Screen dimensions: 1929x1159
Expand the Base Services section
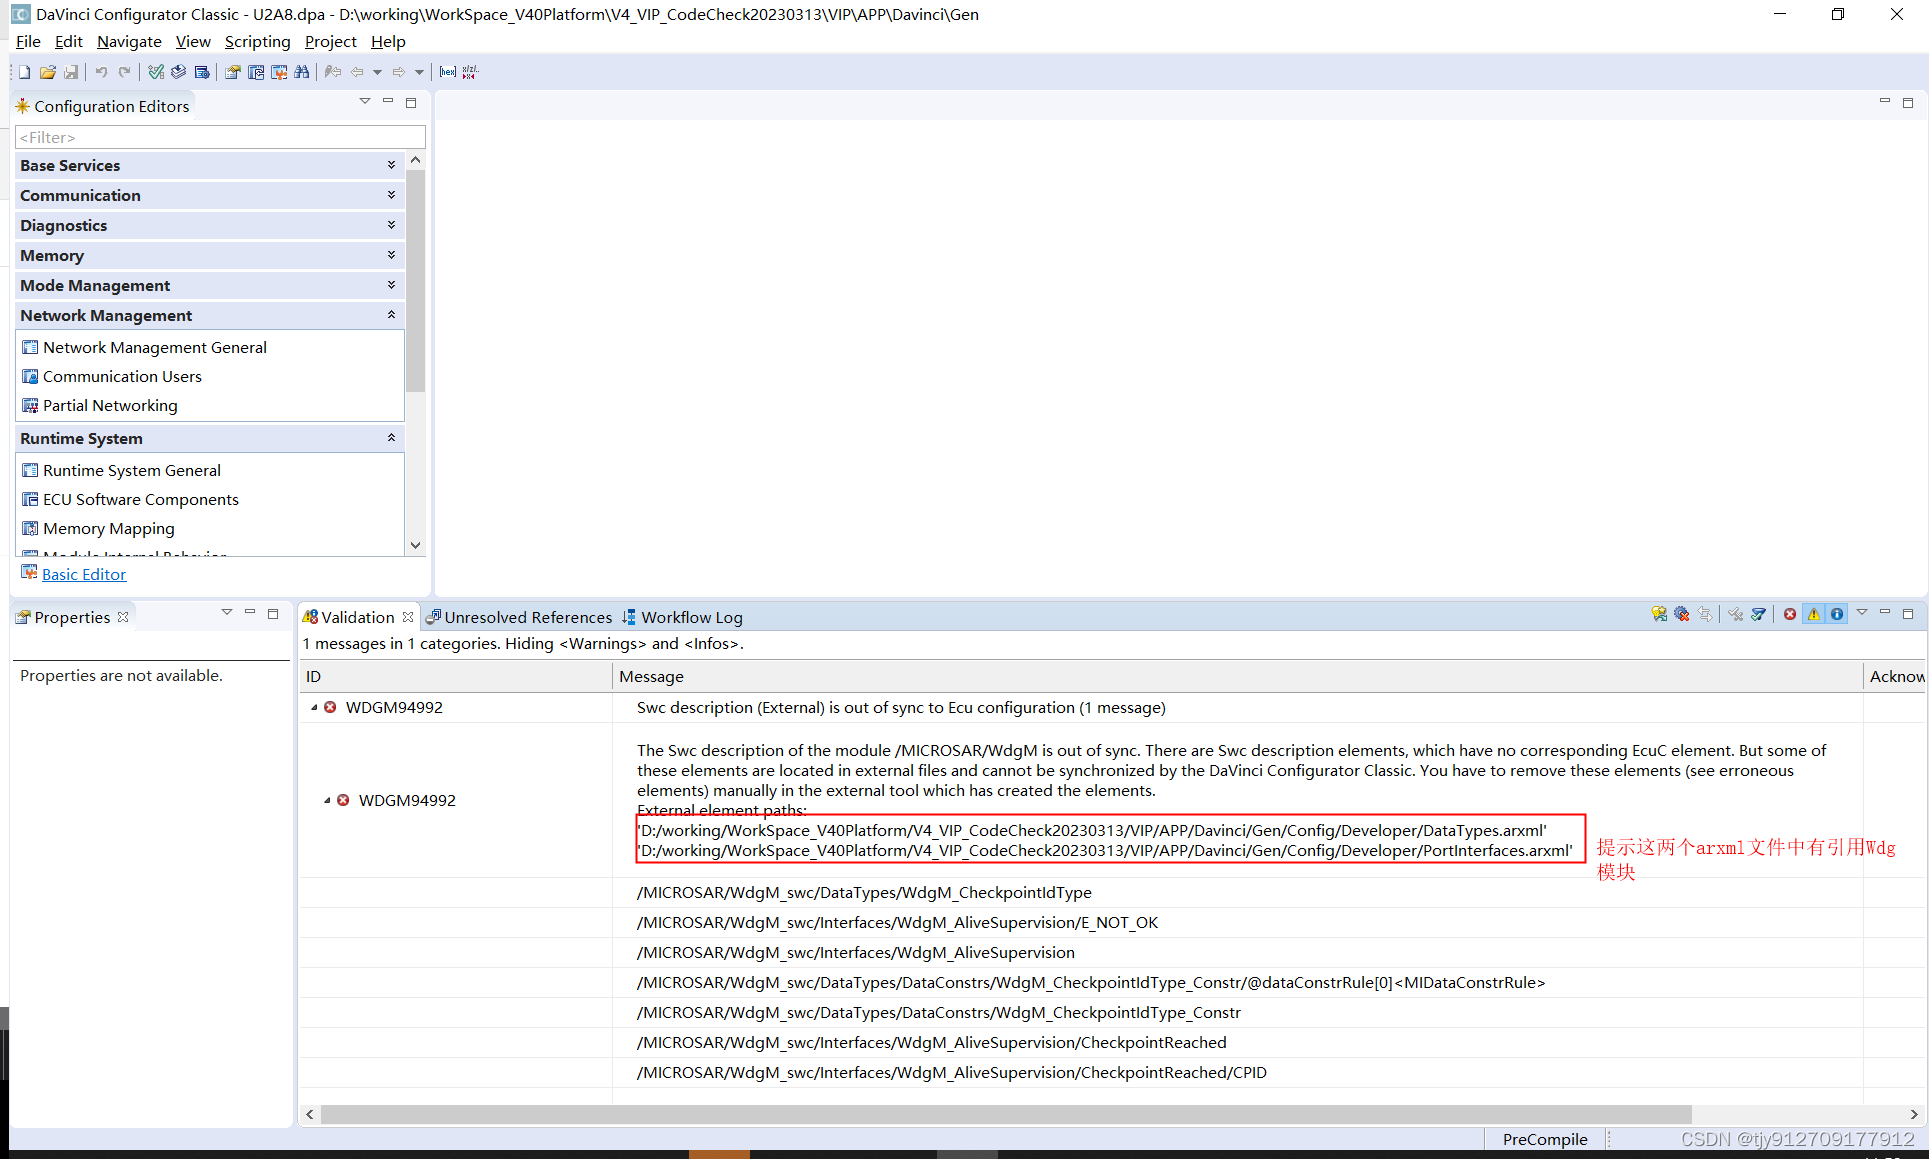point(391,165)
